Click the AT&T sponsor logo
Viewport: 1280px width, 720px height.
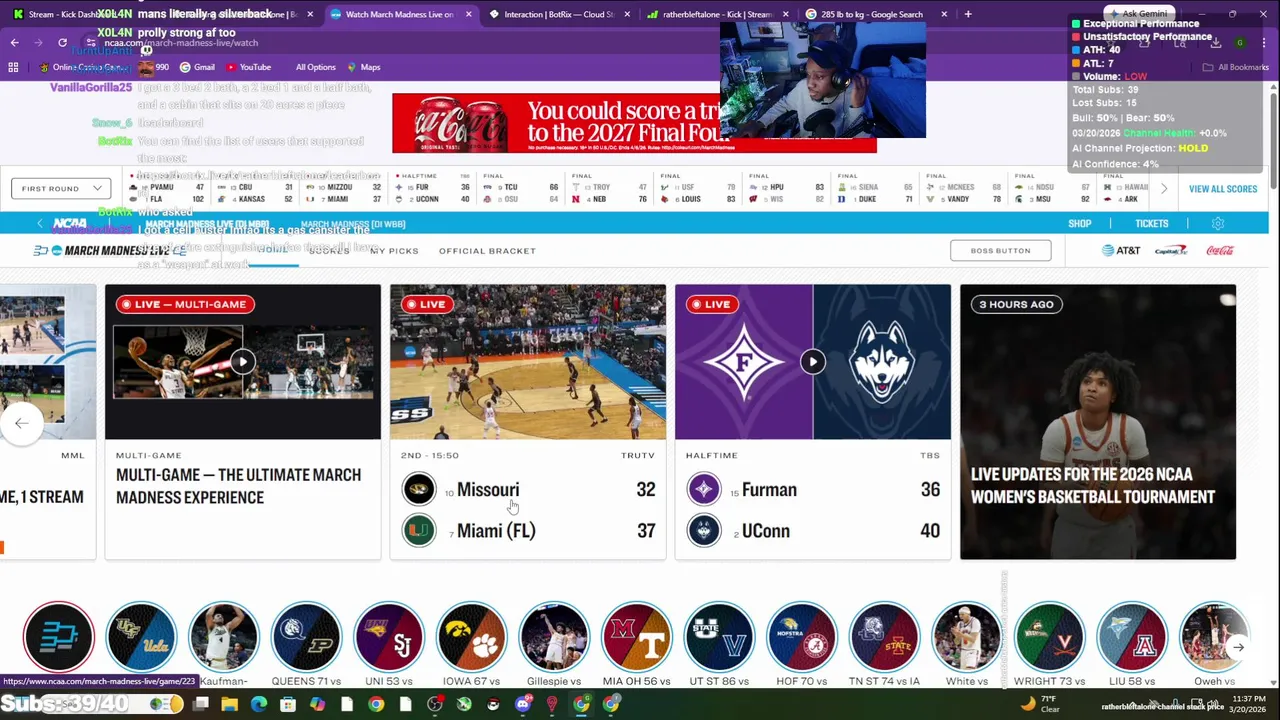pos(1120,250)
